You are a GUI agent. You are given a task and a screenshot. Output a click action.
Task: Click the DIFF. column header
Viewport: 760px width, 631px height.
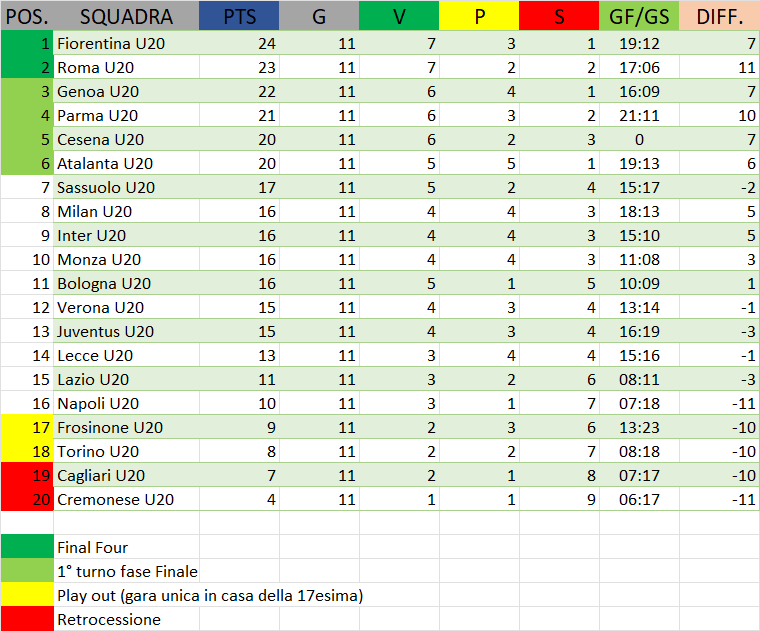pyautogui.click(x=719, y=17)
